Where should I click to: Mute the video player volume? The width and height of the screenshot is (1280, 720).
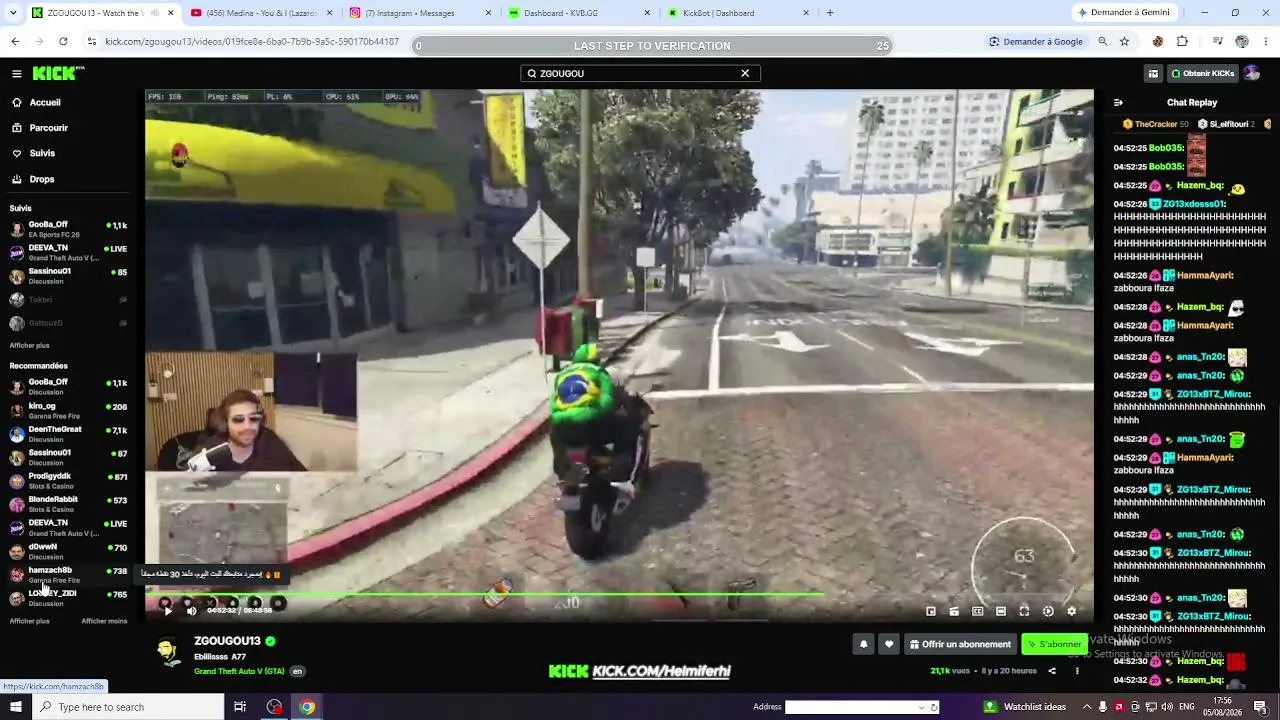point(191,610)
